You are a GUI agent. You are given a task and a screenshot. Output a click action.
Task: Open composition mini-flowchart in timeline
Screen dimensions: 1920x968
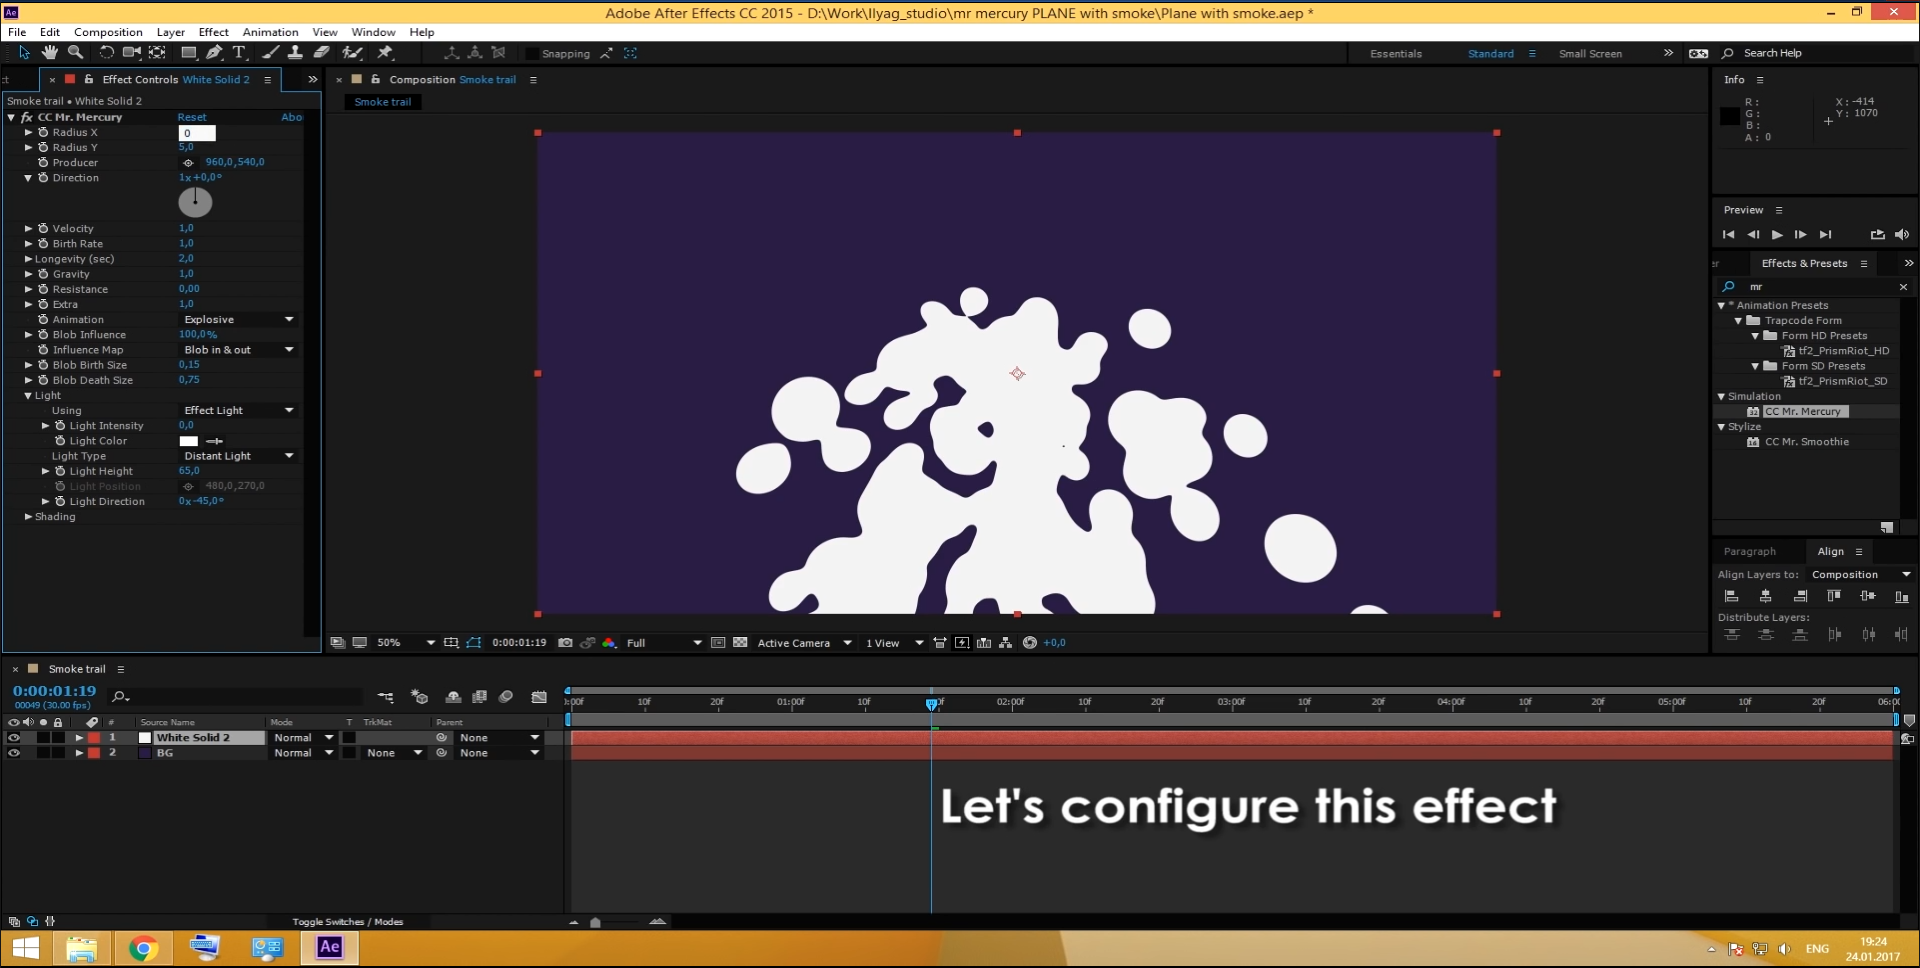coord(385,697)
